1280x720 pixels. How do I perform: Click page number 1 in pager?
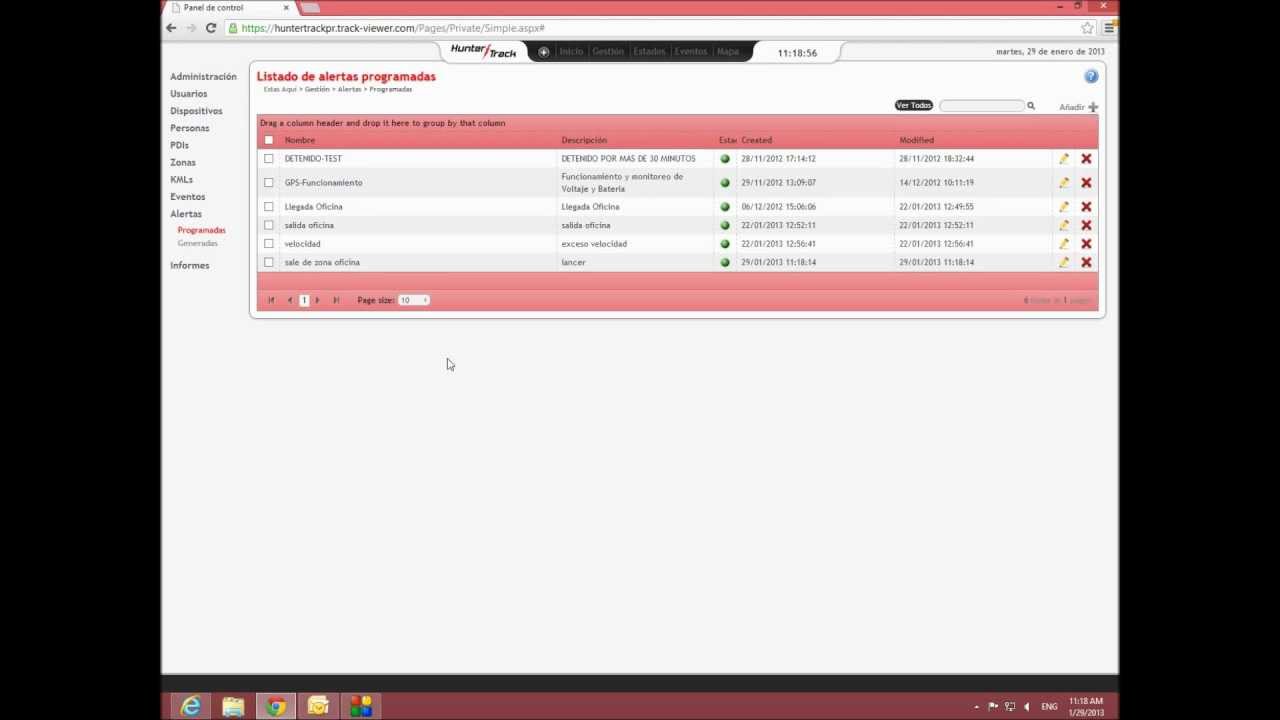(304, 300)
